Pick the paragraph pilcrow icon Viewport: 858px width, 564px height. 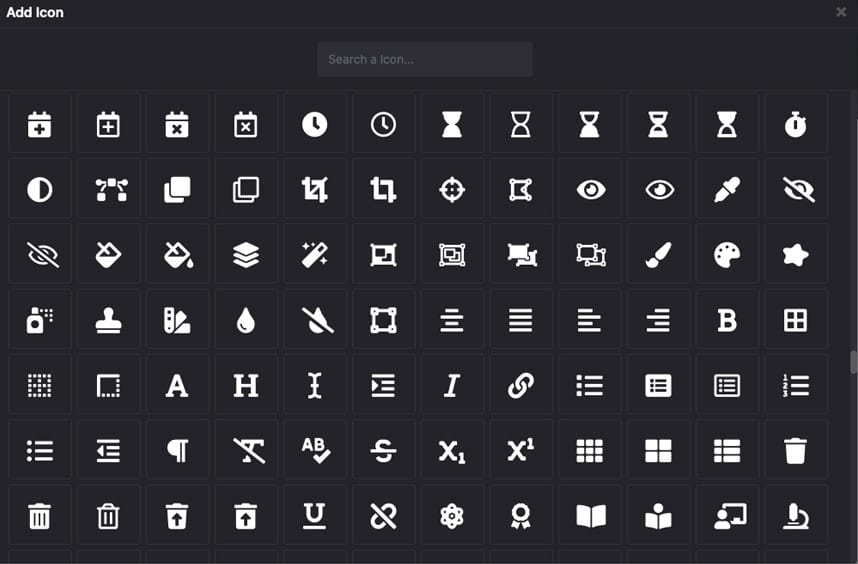pyautogui.click(x=177, y=451)
